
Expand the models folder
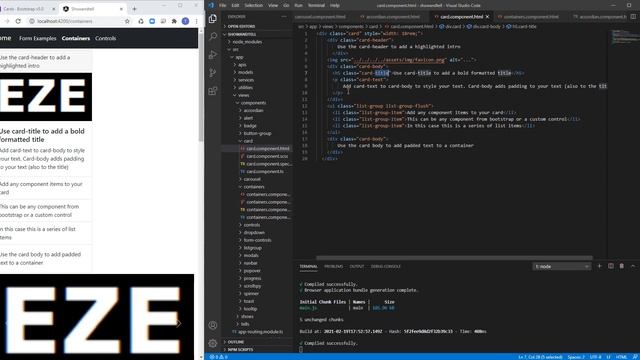tap(245, 72)
